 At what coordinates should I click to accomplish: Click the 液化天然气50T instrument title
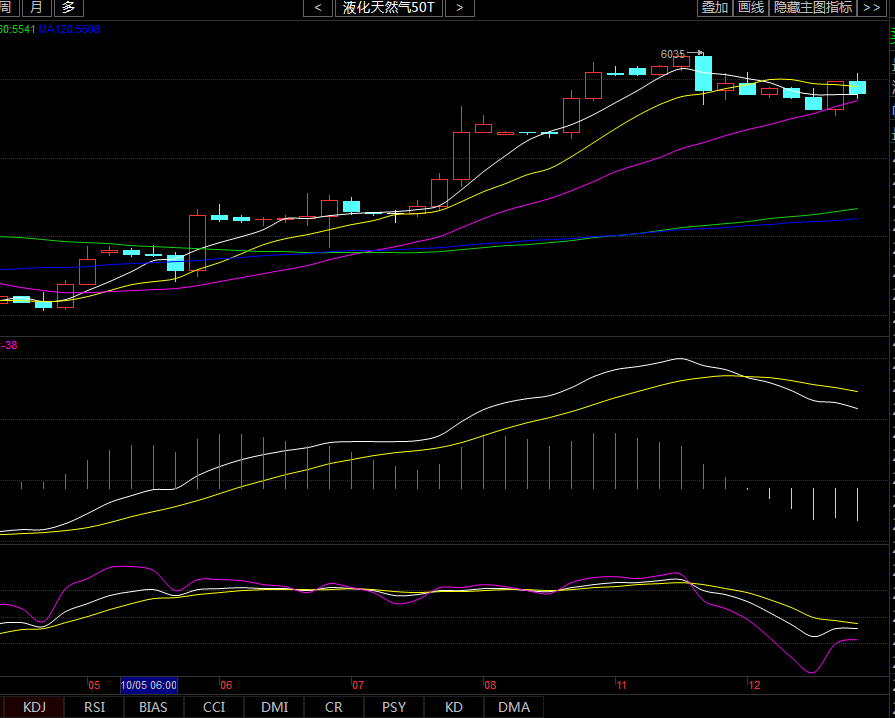[x=389, y=8]
